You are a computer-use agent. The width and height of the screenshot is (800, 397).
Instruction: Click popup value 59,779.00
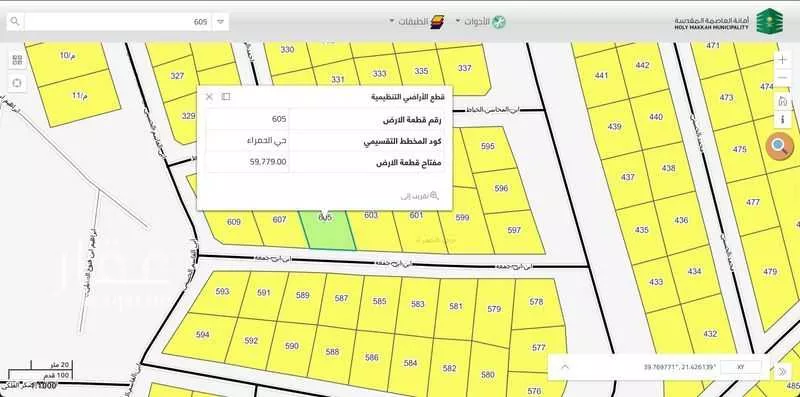tap(268, 162)
